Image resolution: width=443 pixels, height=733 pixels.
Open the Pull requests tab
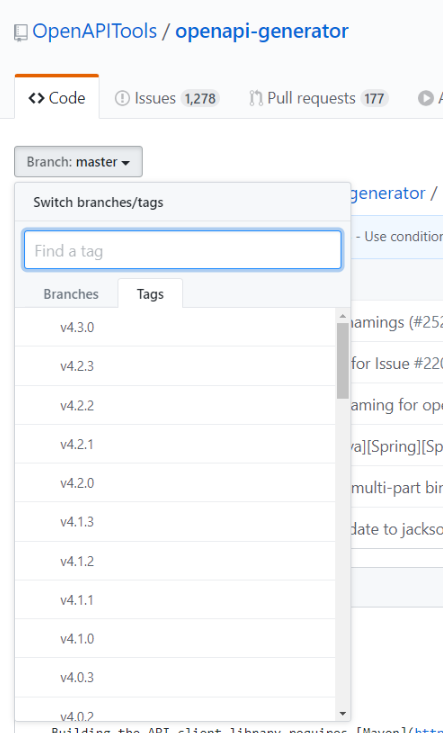319,98
